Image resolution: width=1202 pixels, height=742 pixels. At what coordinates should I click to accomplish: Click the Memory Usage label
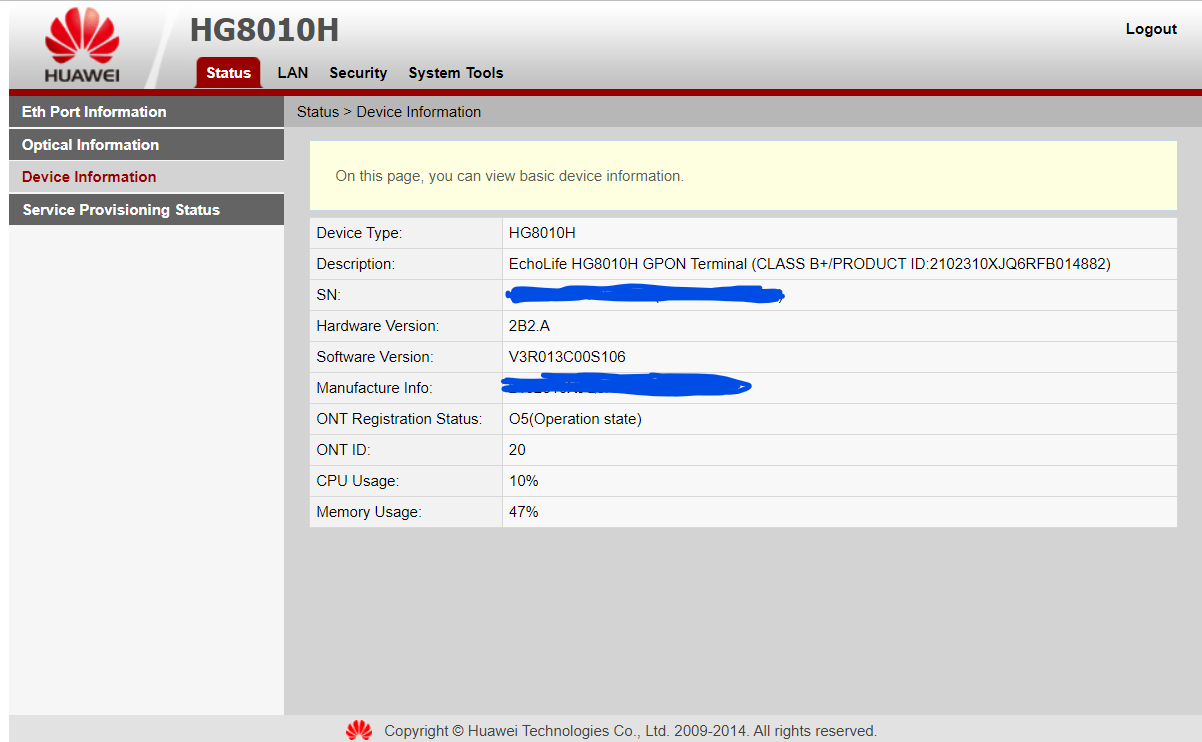click(x=369, y=512)
